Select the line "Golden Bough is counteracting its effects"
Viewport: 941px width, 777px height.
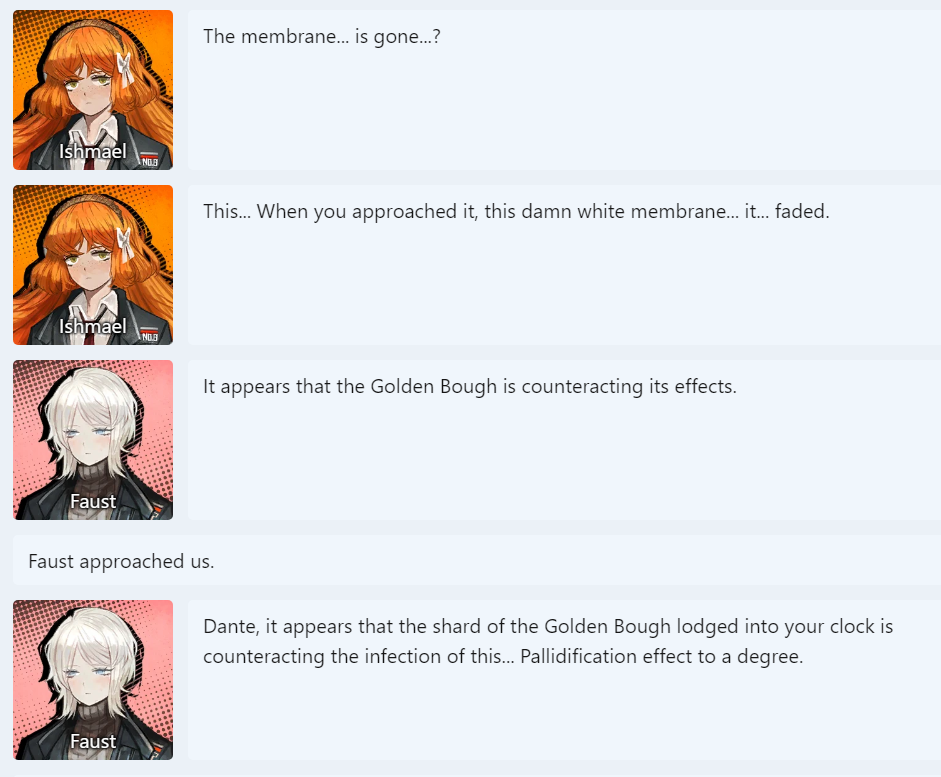553,386
